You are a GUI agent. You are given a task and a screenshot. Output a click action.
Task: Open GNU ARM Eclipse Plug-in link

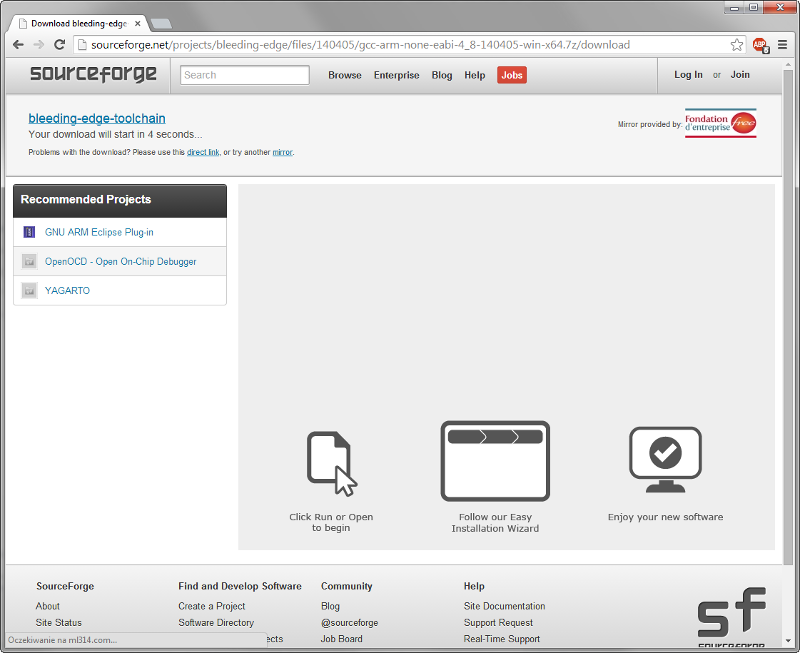click(99, 232)
